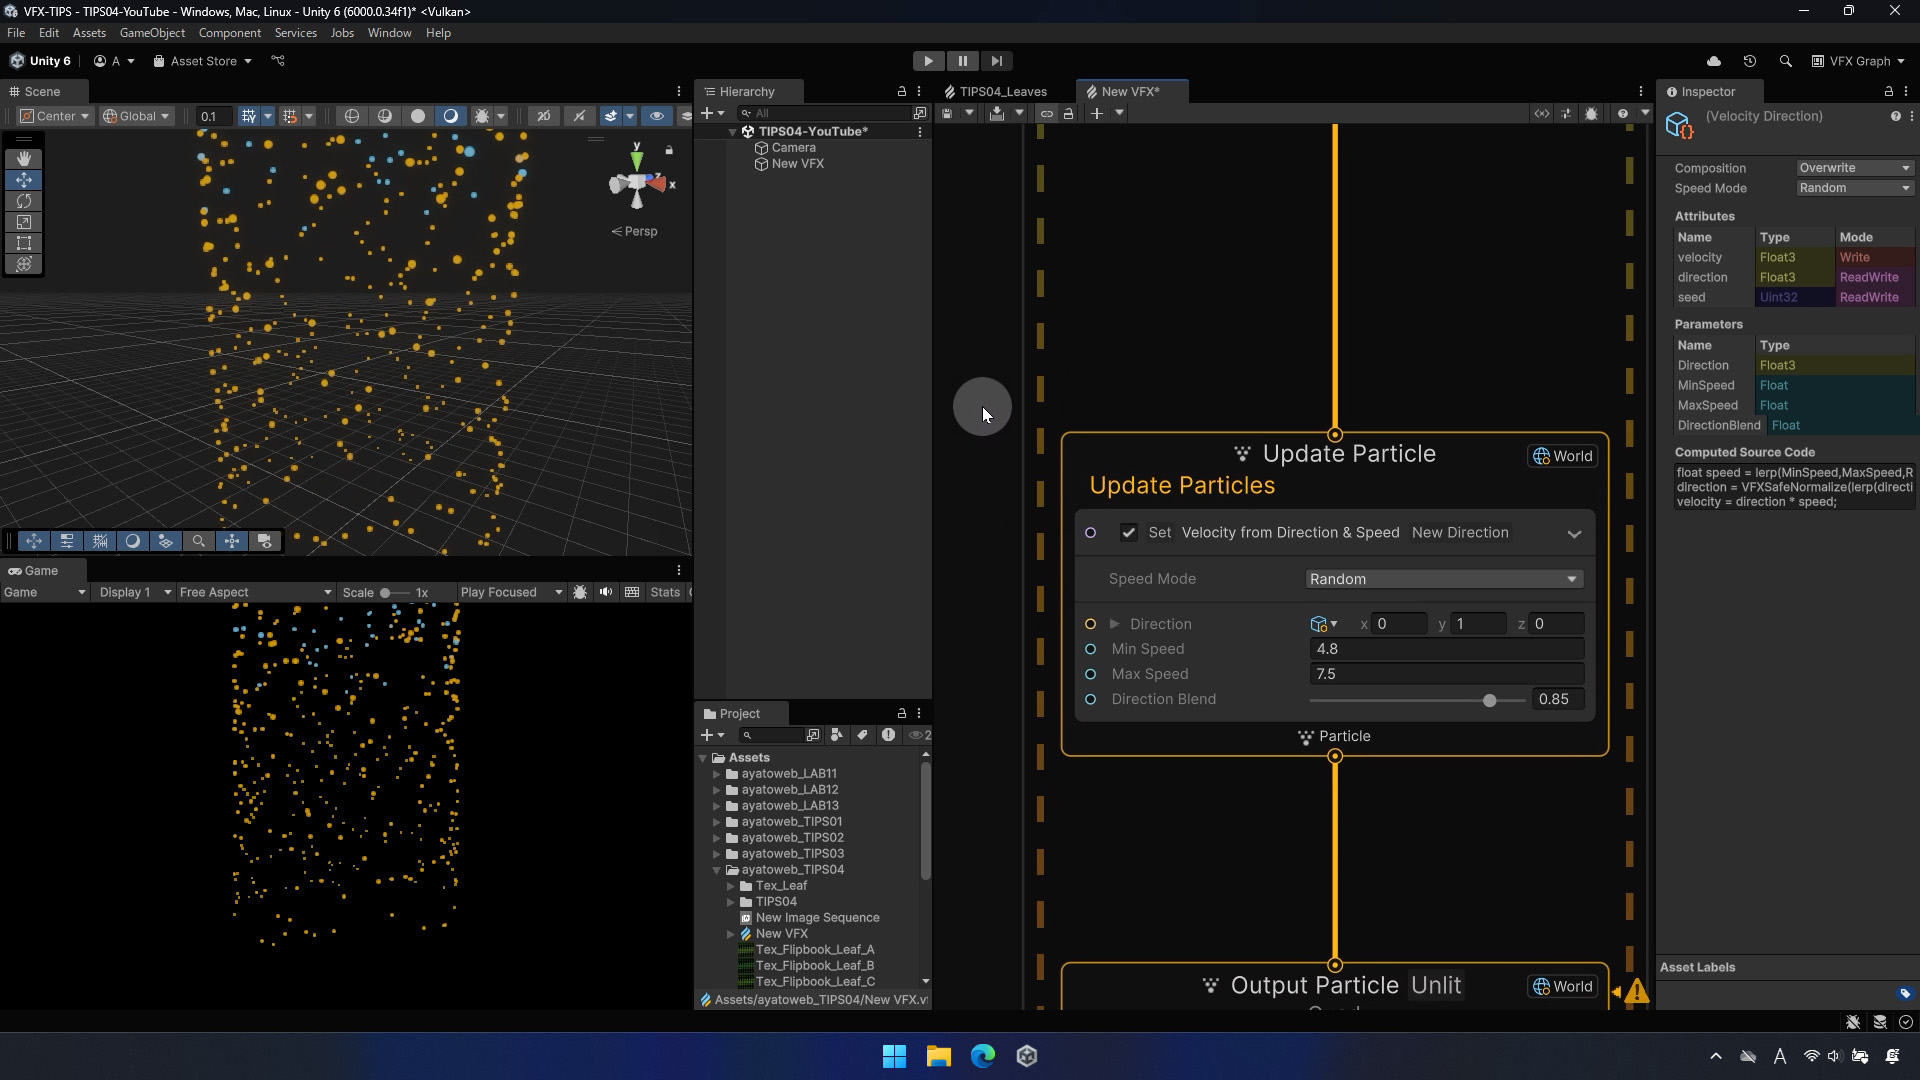Screen dimensions: 1920x1080
Task: Click the Min Speed input field
Action: point(1445,649)
